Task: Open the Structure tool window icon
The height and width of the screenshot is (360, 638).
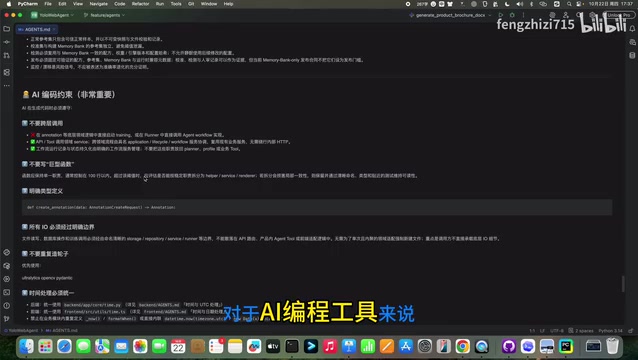Action: [7, 72]
